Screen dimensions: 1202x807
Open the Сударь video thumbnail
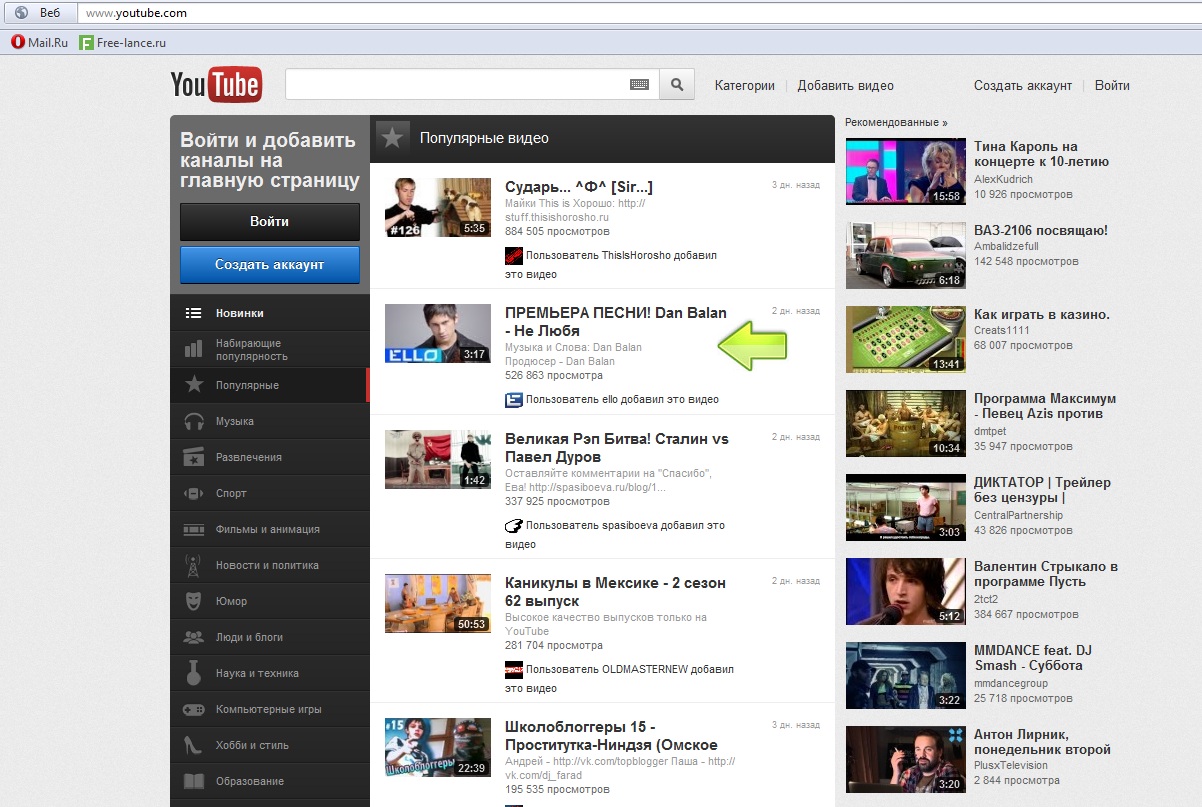[438, 207]
